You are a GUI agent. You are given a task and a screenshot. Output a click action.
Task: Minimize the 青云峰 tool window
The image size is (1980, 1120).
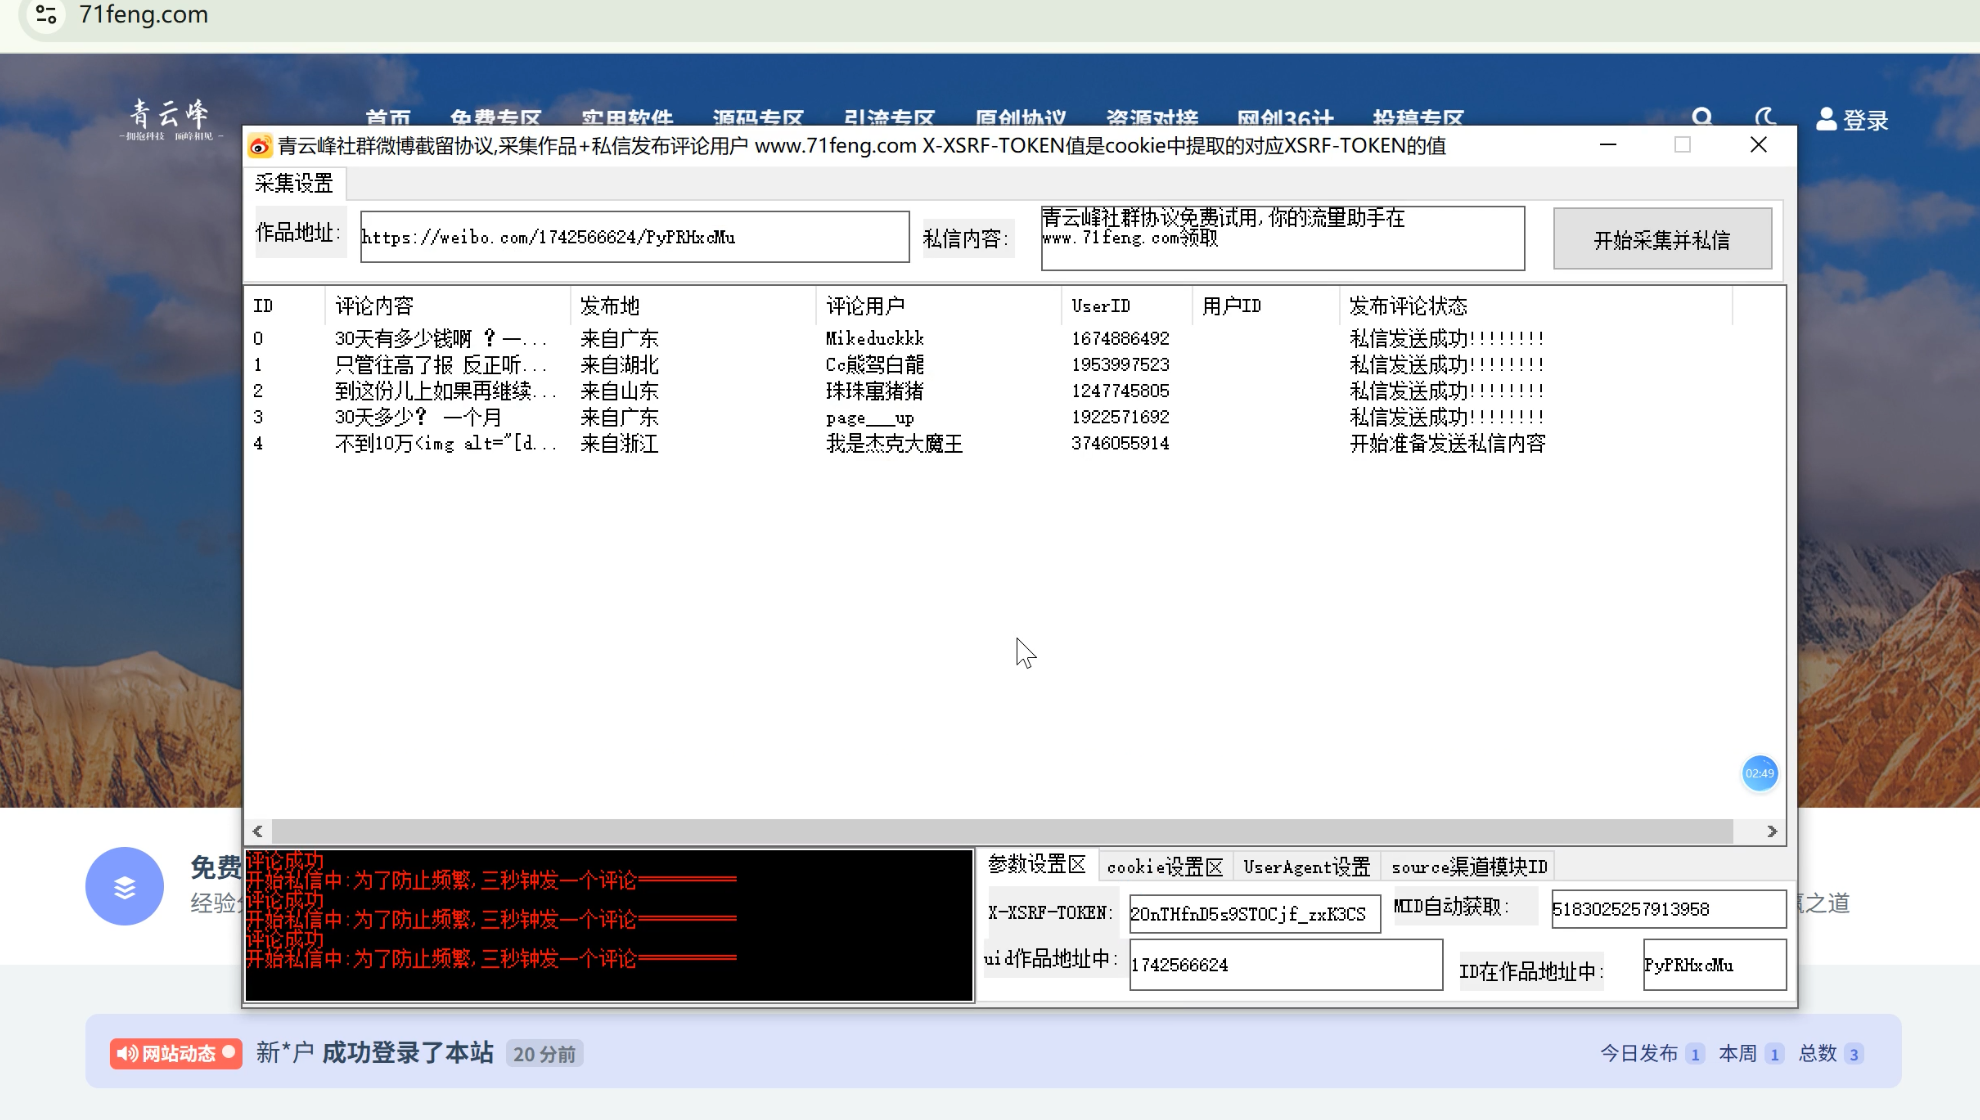tap(1608, 145)
